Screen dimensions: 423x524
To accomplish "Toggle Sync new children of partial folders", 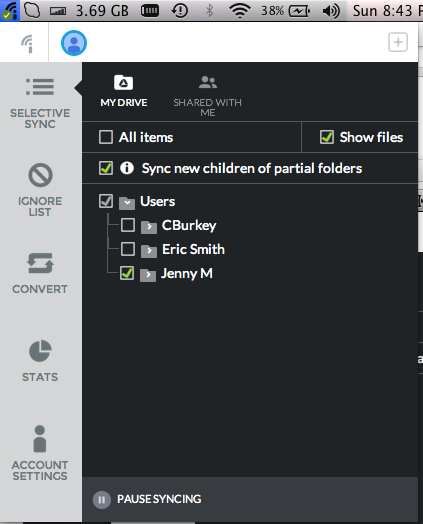I will coord(106,168).
